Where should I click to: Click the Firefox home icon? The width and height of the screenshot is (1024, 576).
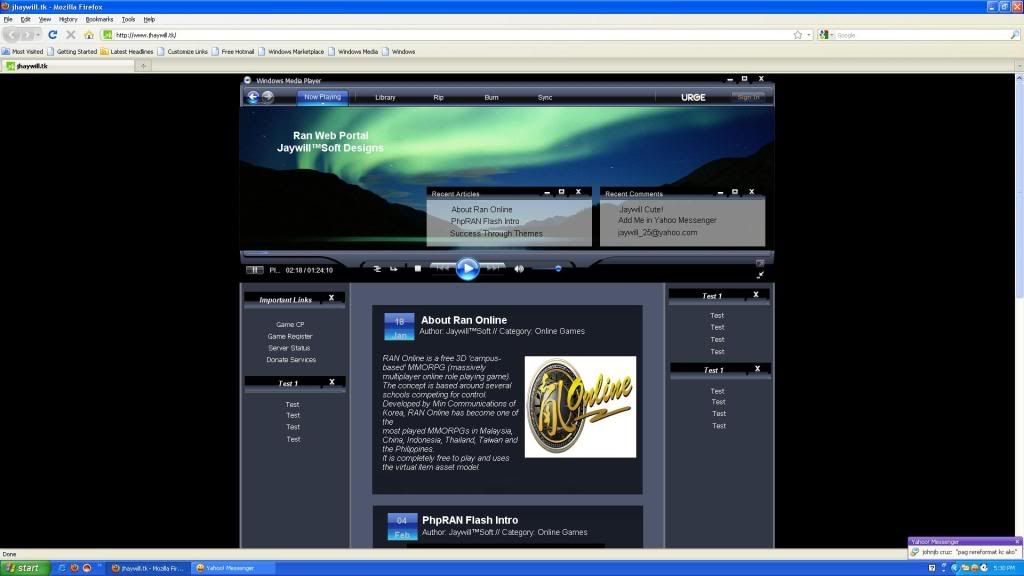[x=89, y=34]
